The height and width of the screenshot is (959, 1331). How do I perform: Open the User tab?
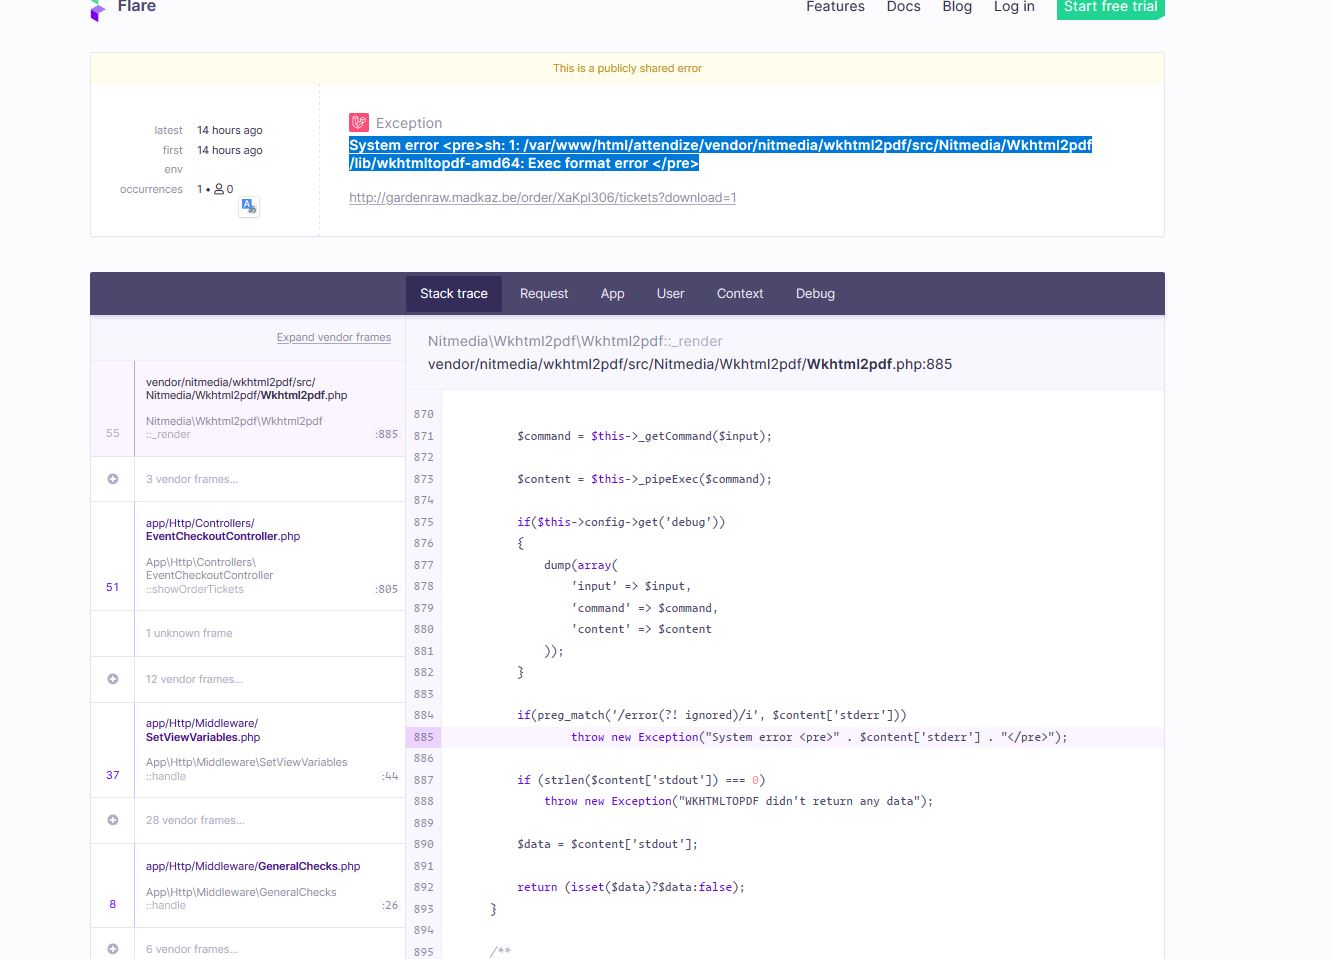[671, 294]
